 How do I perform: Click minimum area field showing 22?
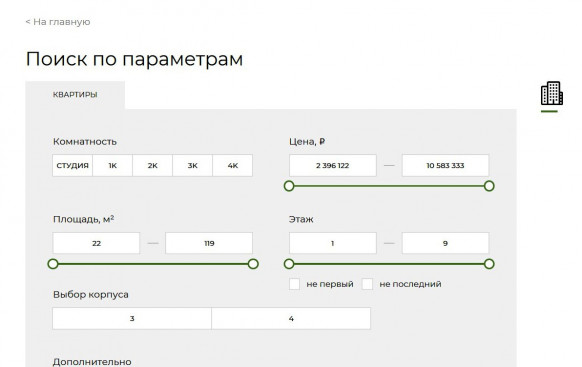pyautogui.click(x=97, y=243)
